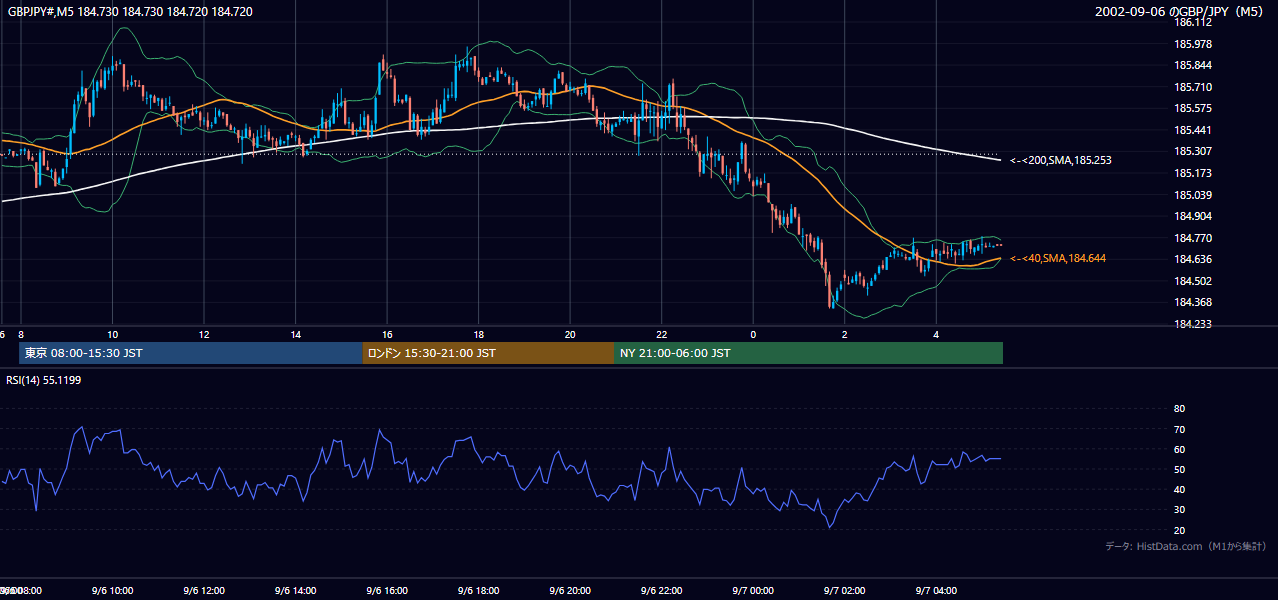Click hour label 18 under price chart
The width and height of the screenshot is (1278, 600).
coord(478,334)
